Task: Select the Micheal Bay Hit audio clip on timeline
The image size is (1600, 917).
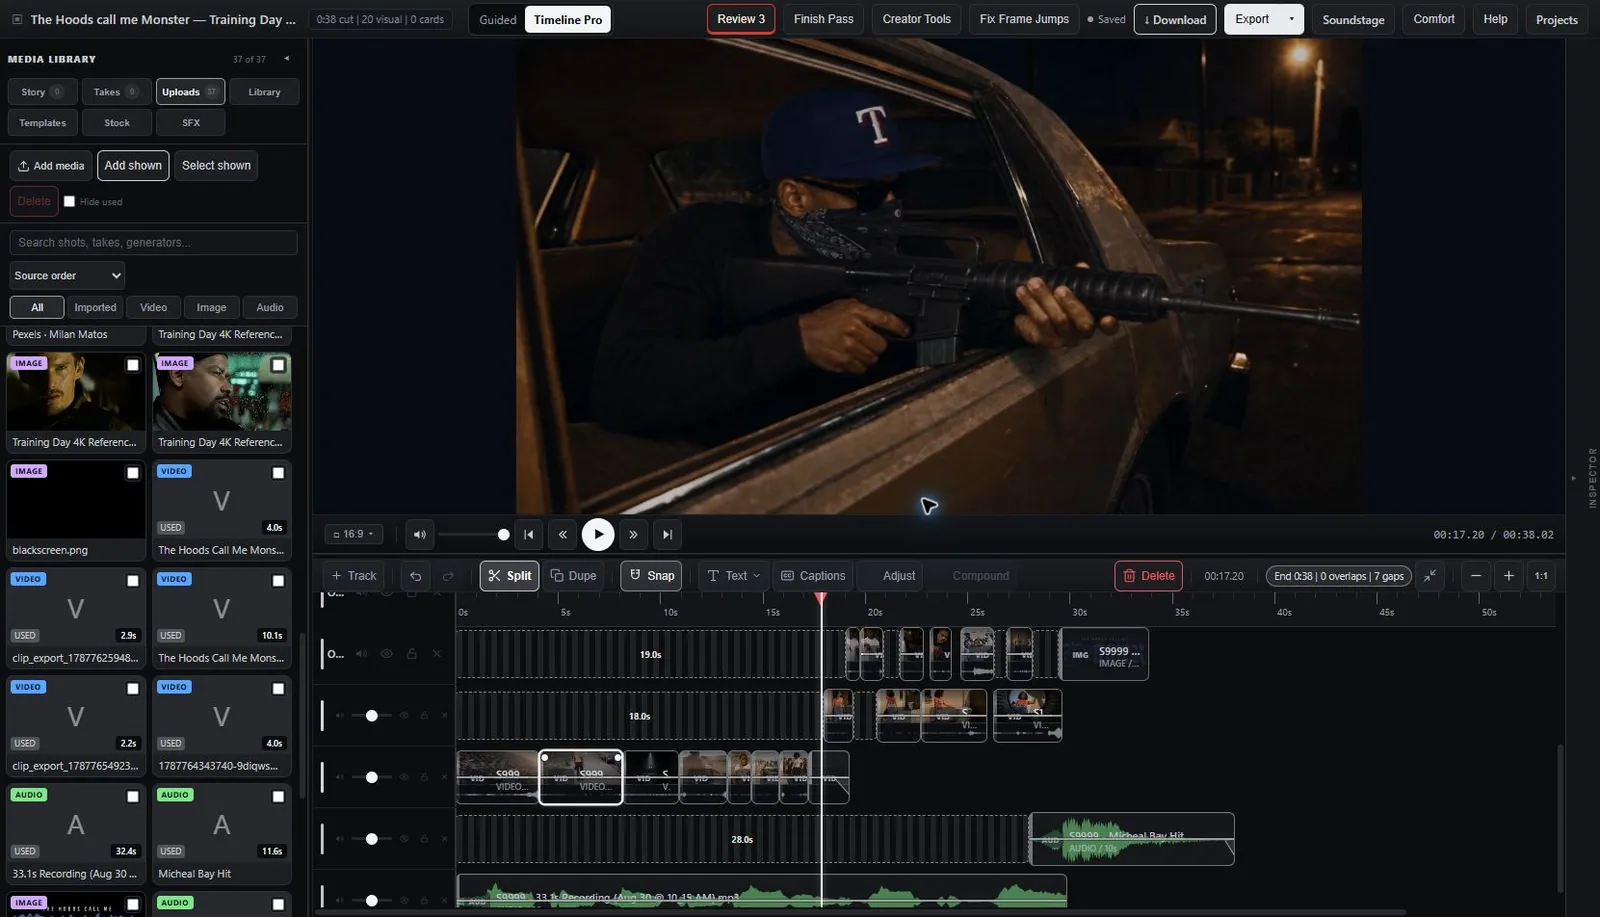Action: pos(1132,839)
